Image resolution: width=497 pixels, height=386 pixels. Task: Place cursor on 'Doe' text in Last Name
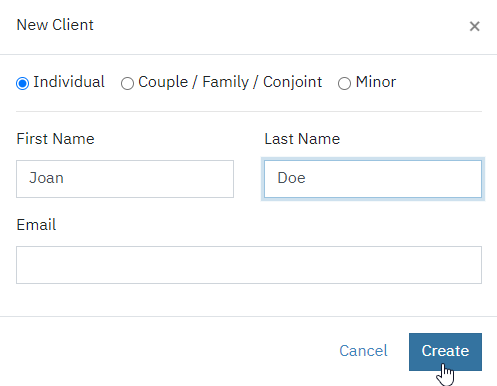[292, 178]
